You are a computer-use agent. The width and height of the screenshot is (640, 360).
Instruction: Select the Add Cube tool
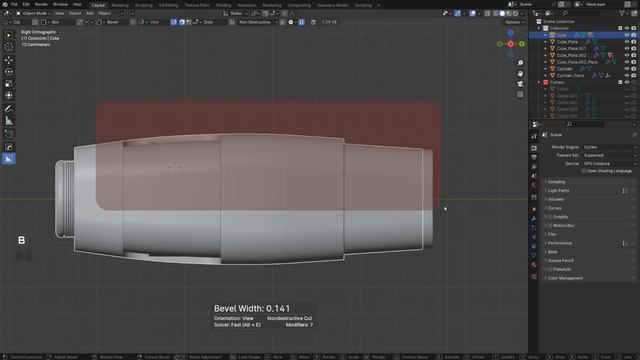coord(9,133)
